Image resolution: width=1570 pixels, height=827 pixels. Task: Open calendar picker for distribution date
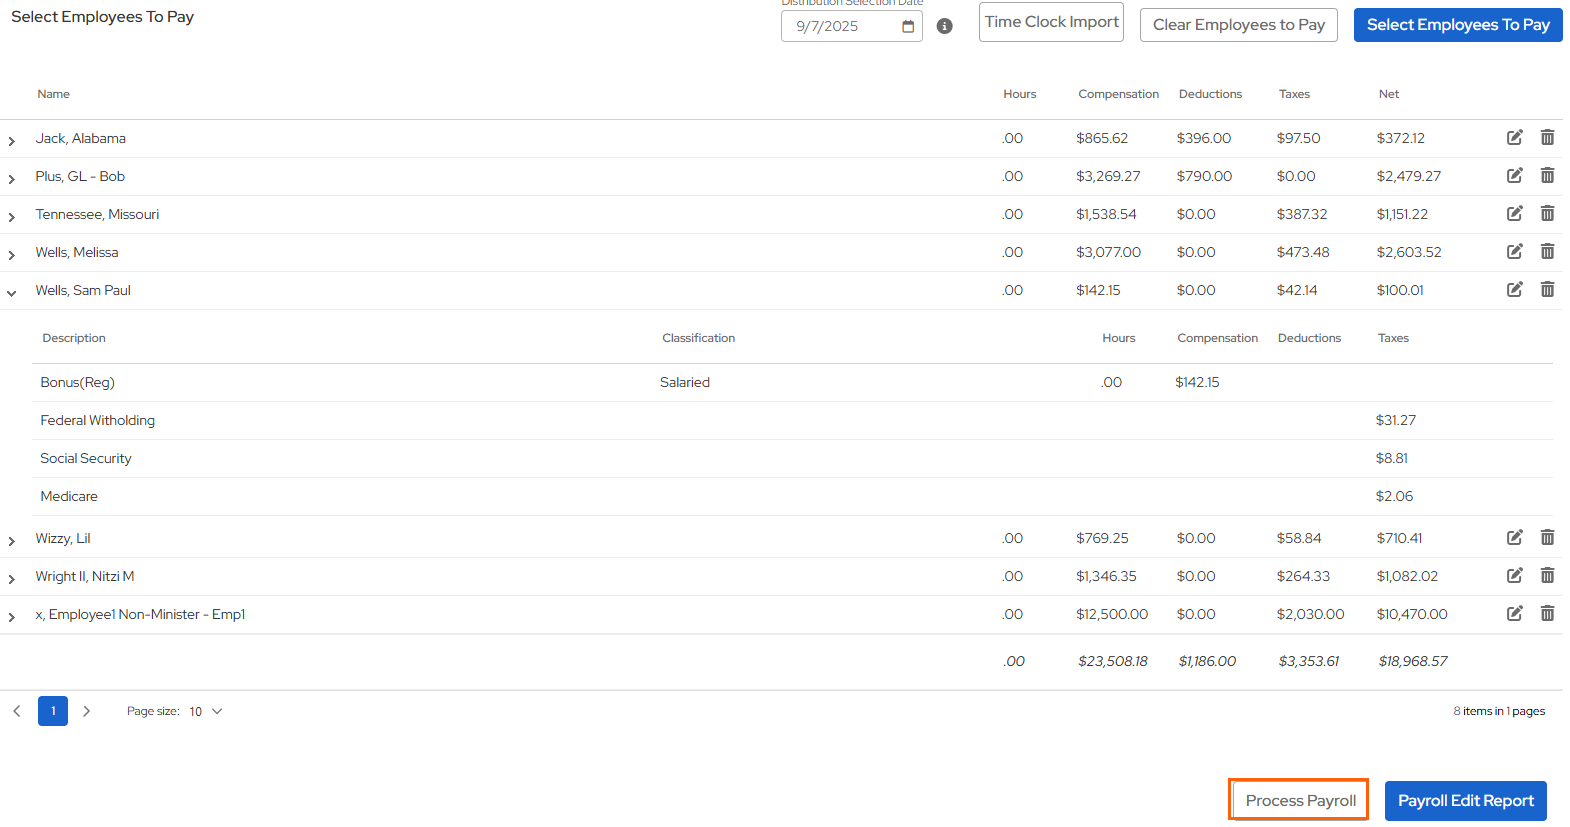click(x=907, y=27)
